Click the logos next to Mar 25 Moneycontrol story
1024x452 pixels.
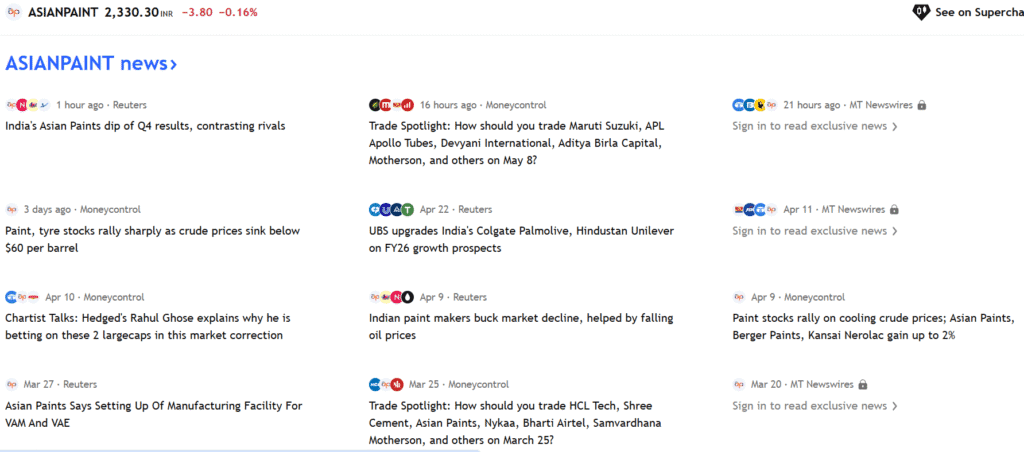coord(386,385)
